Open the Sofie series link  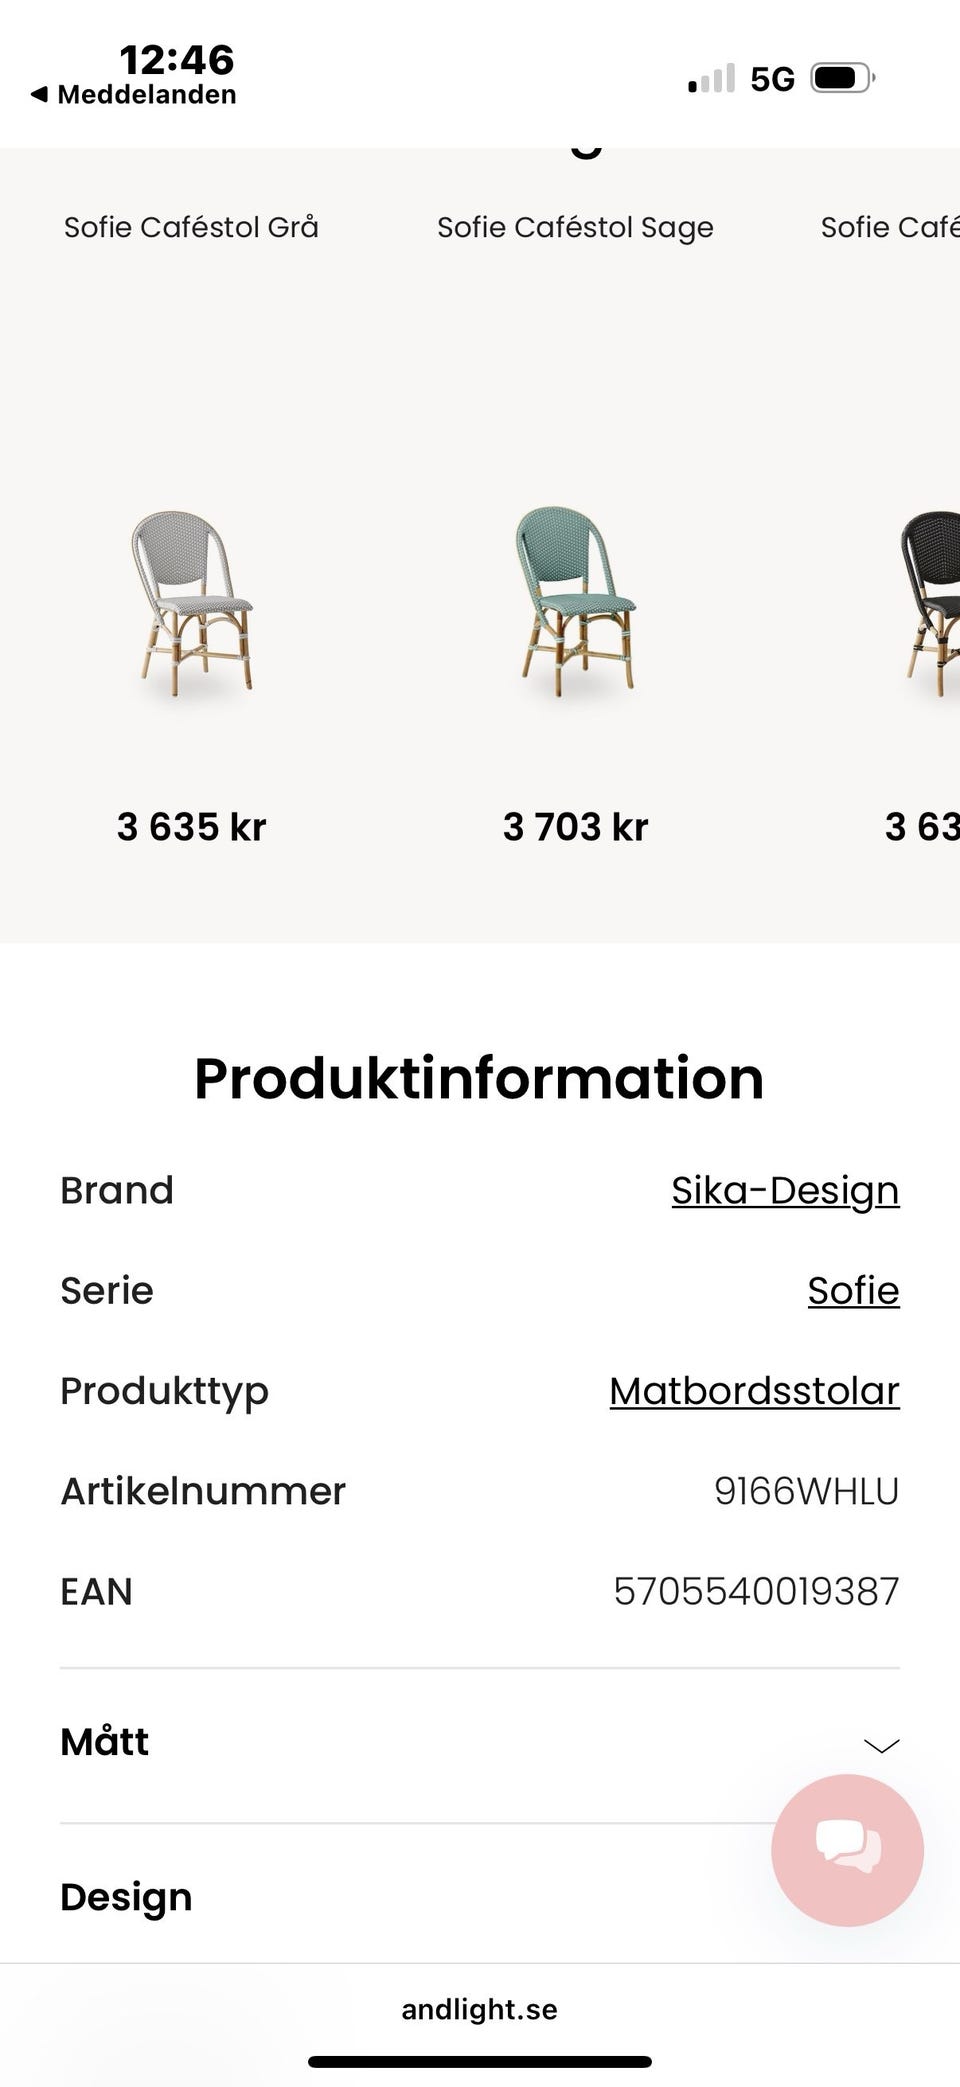(853, 1291)
